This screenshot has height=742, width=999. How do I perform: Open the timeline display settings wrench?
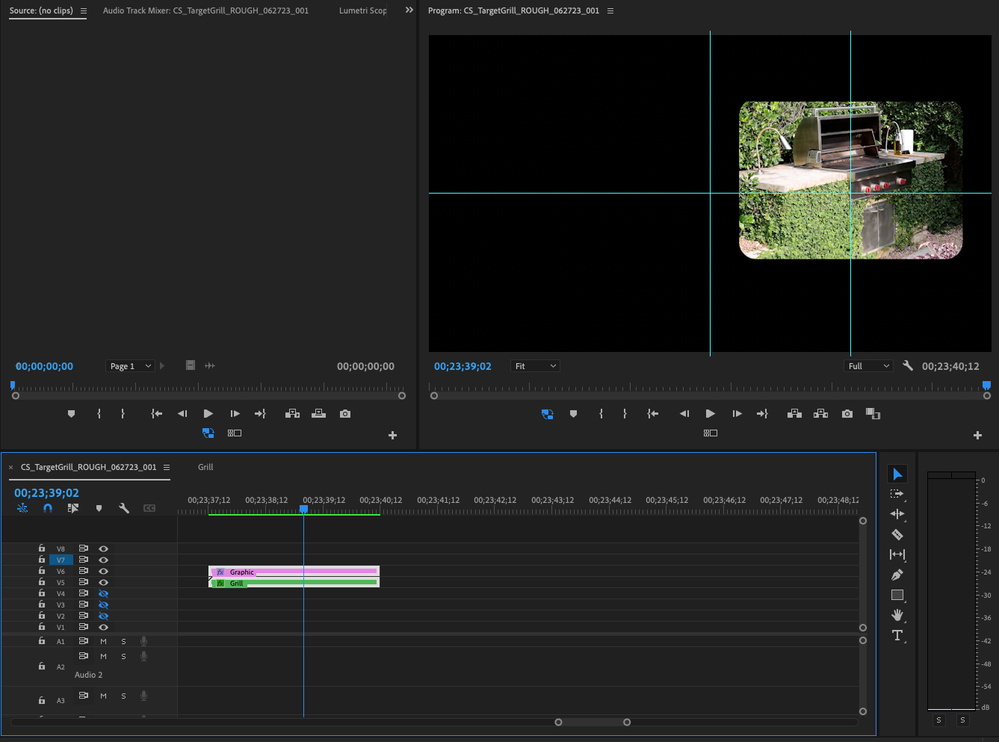click(124, 509)
